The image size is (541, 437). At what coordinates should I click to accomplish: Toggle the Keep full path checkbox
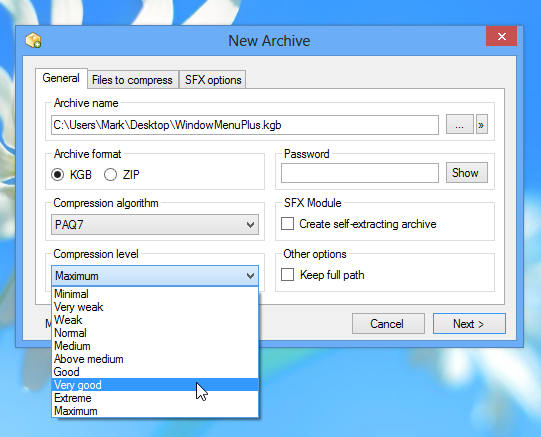coord(287,275)
